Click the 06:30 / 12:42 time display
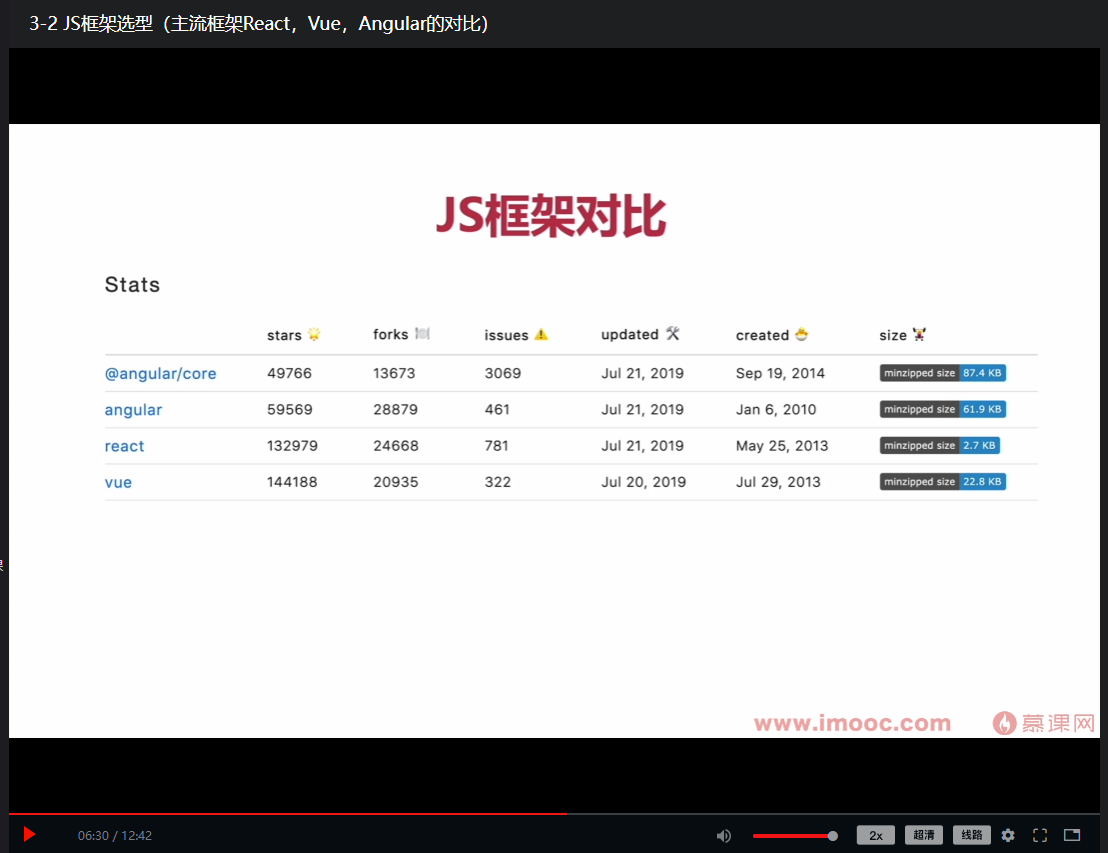 pos(114,835)
